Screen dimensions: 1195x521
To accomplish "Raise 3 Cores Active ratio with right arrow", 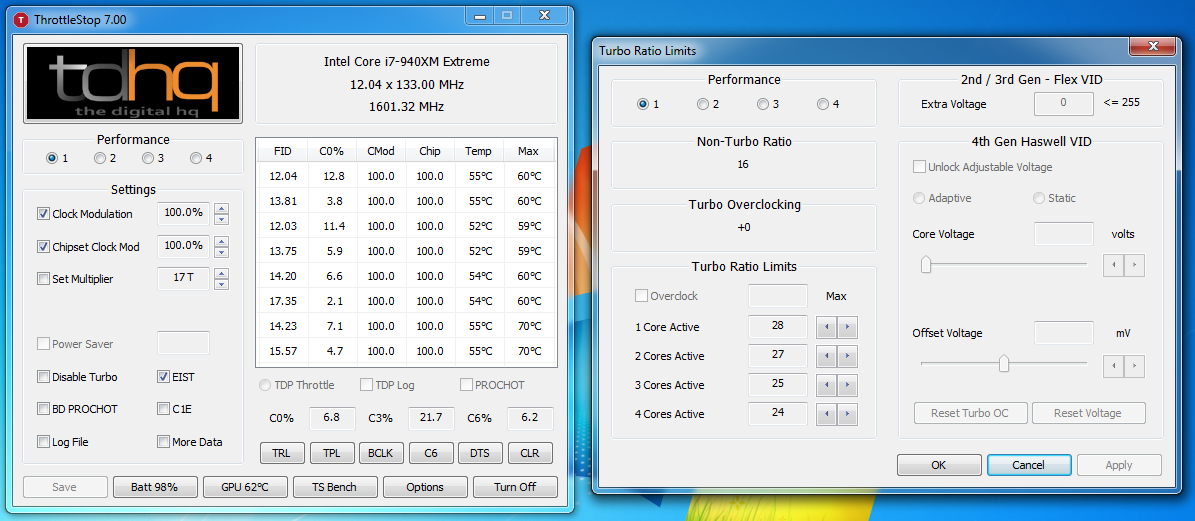I will coord(847,385).
